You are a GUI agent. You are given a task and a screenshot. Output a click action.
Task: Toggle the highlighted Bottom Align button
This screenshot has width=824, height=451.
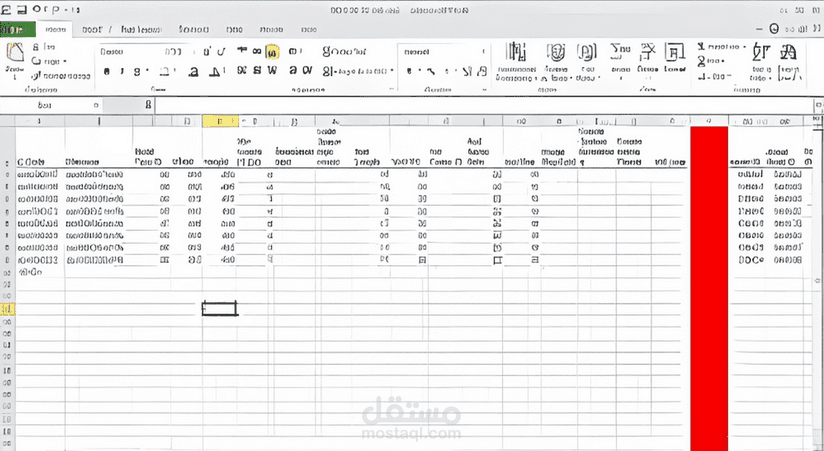tap(272, 52)
